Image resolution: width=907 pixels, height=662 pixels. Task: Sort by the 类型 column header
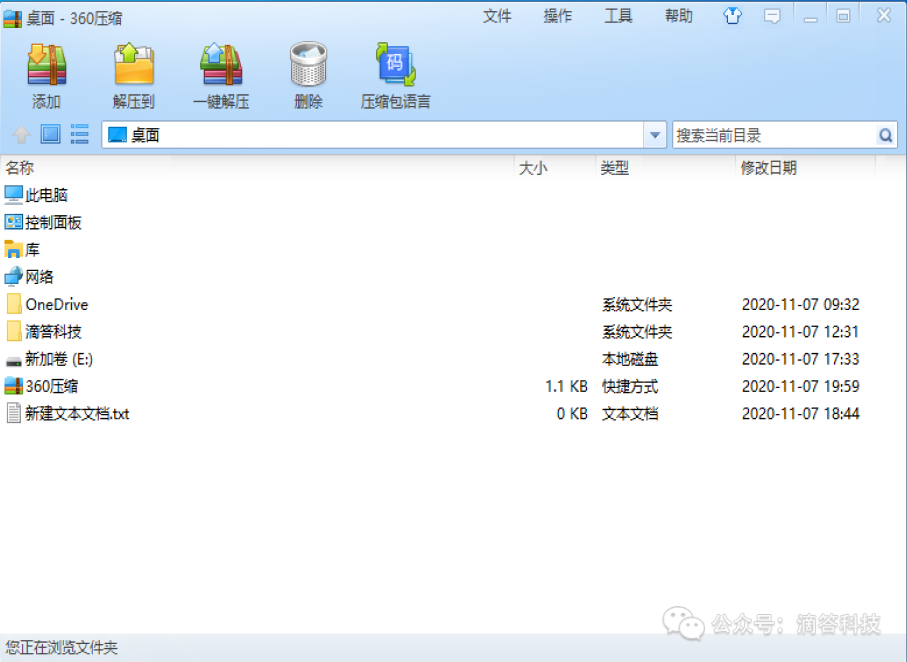[x=614, y=168]
